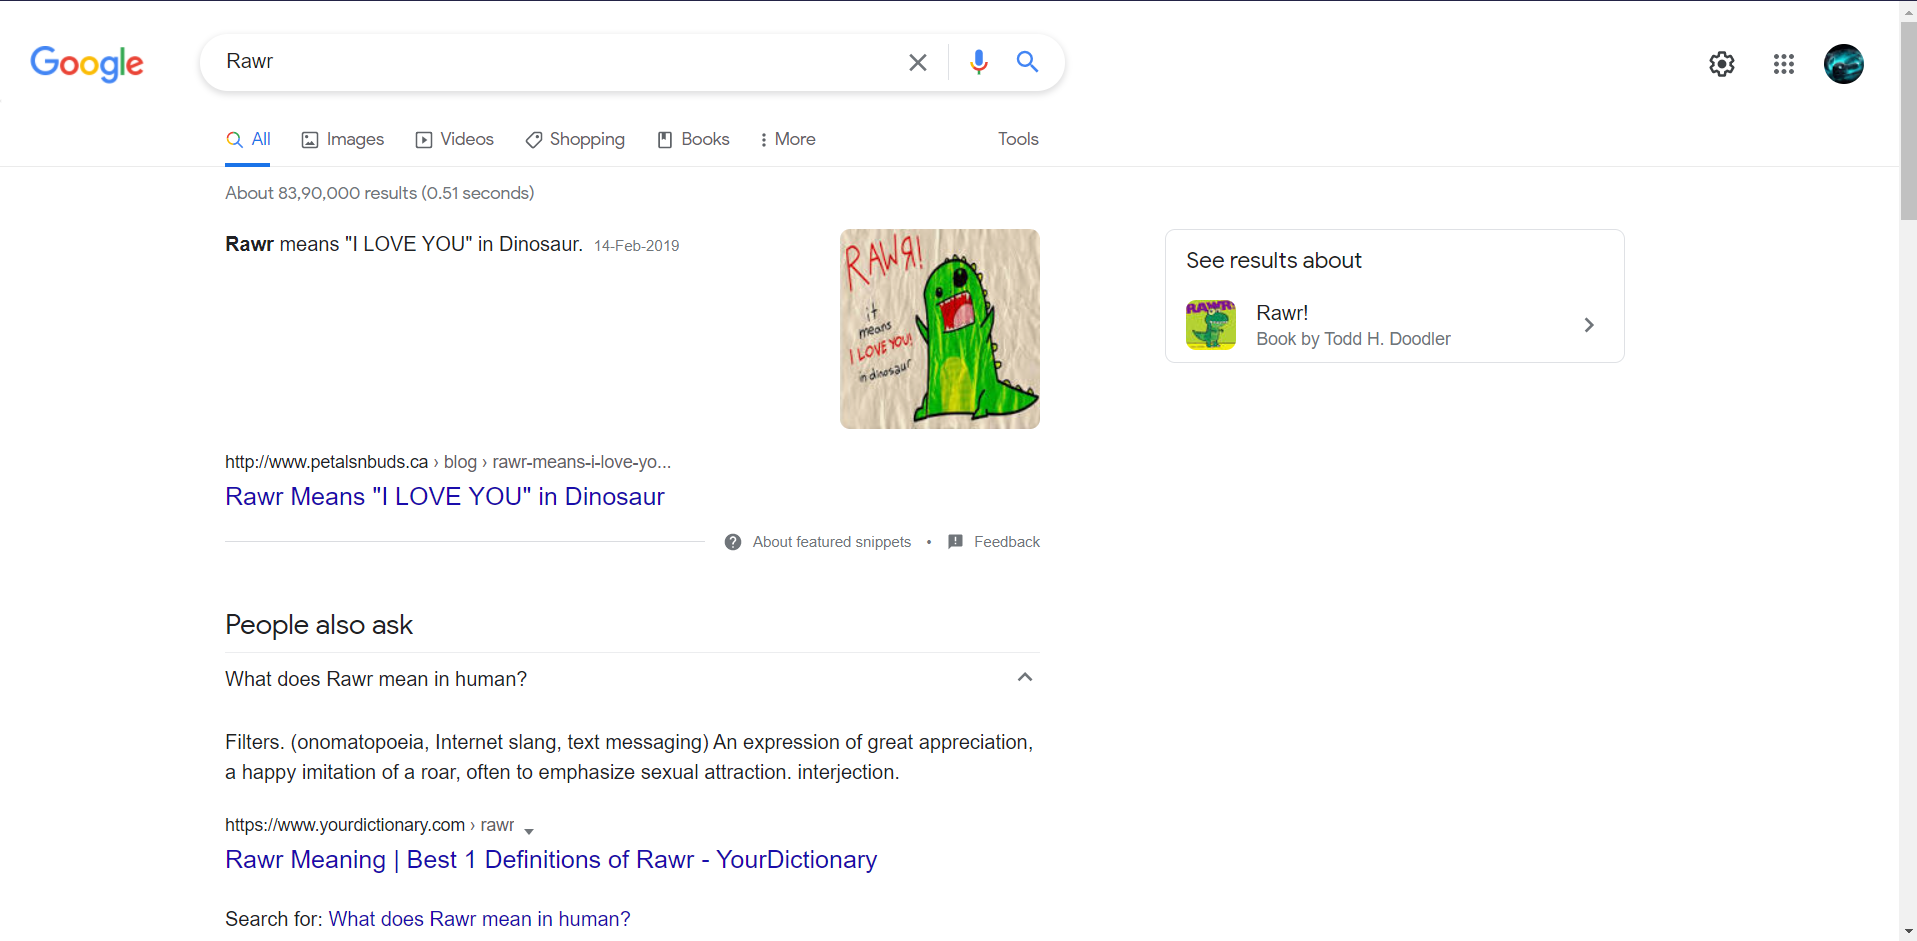Open More search categories
1917x941 pixels.
pos(787,139)
